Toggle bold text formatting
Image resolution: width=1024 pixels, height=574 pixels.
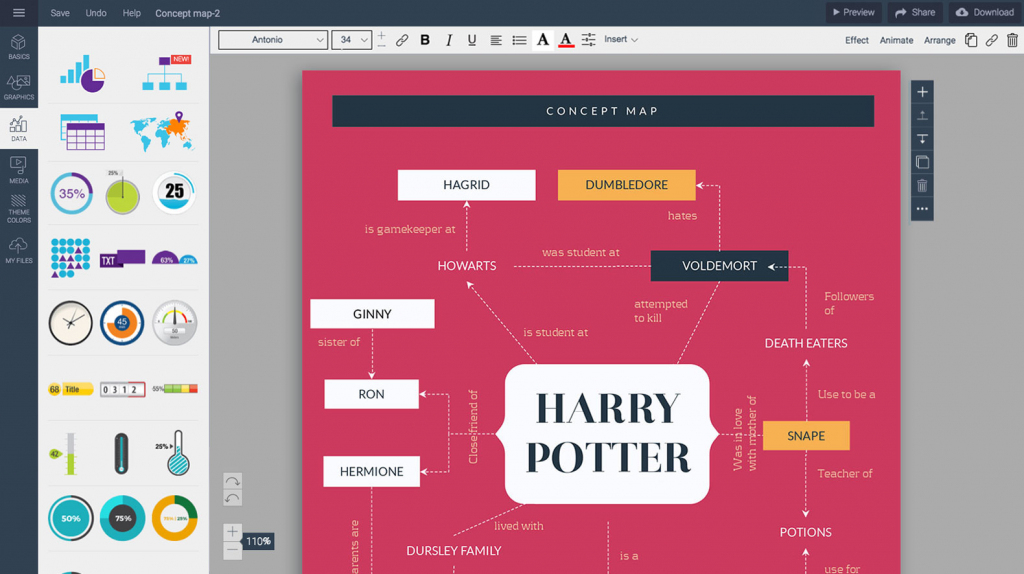425,40
